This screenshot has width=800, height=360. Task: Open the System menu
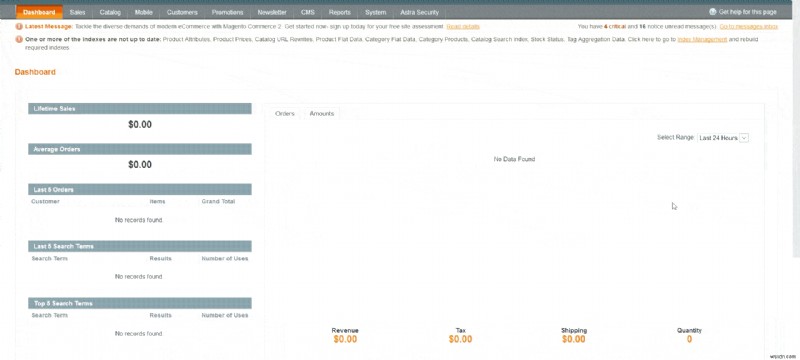(376, 12)
